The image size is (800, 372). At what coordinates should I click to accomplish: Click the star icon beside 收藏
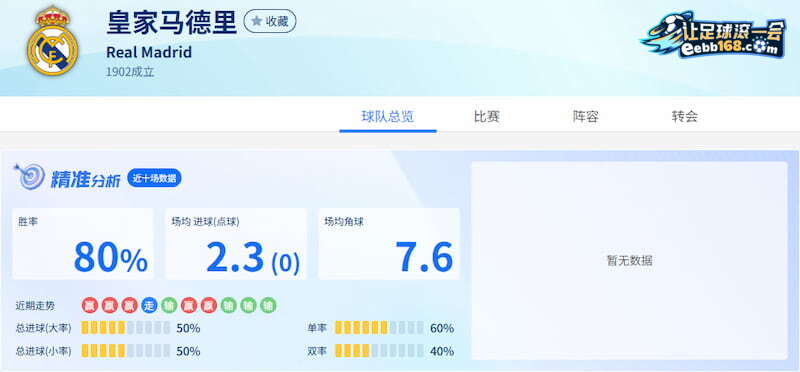(x=257, y=21)
